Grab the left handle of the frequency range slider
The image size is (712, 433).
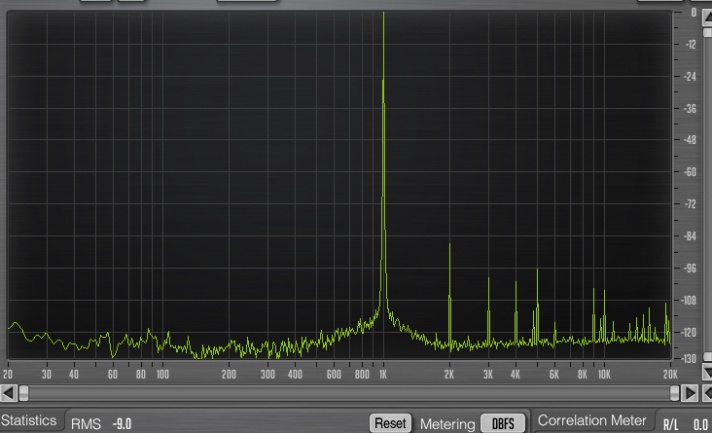coord(24,393)
